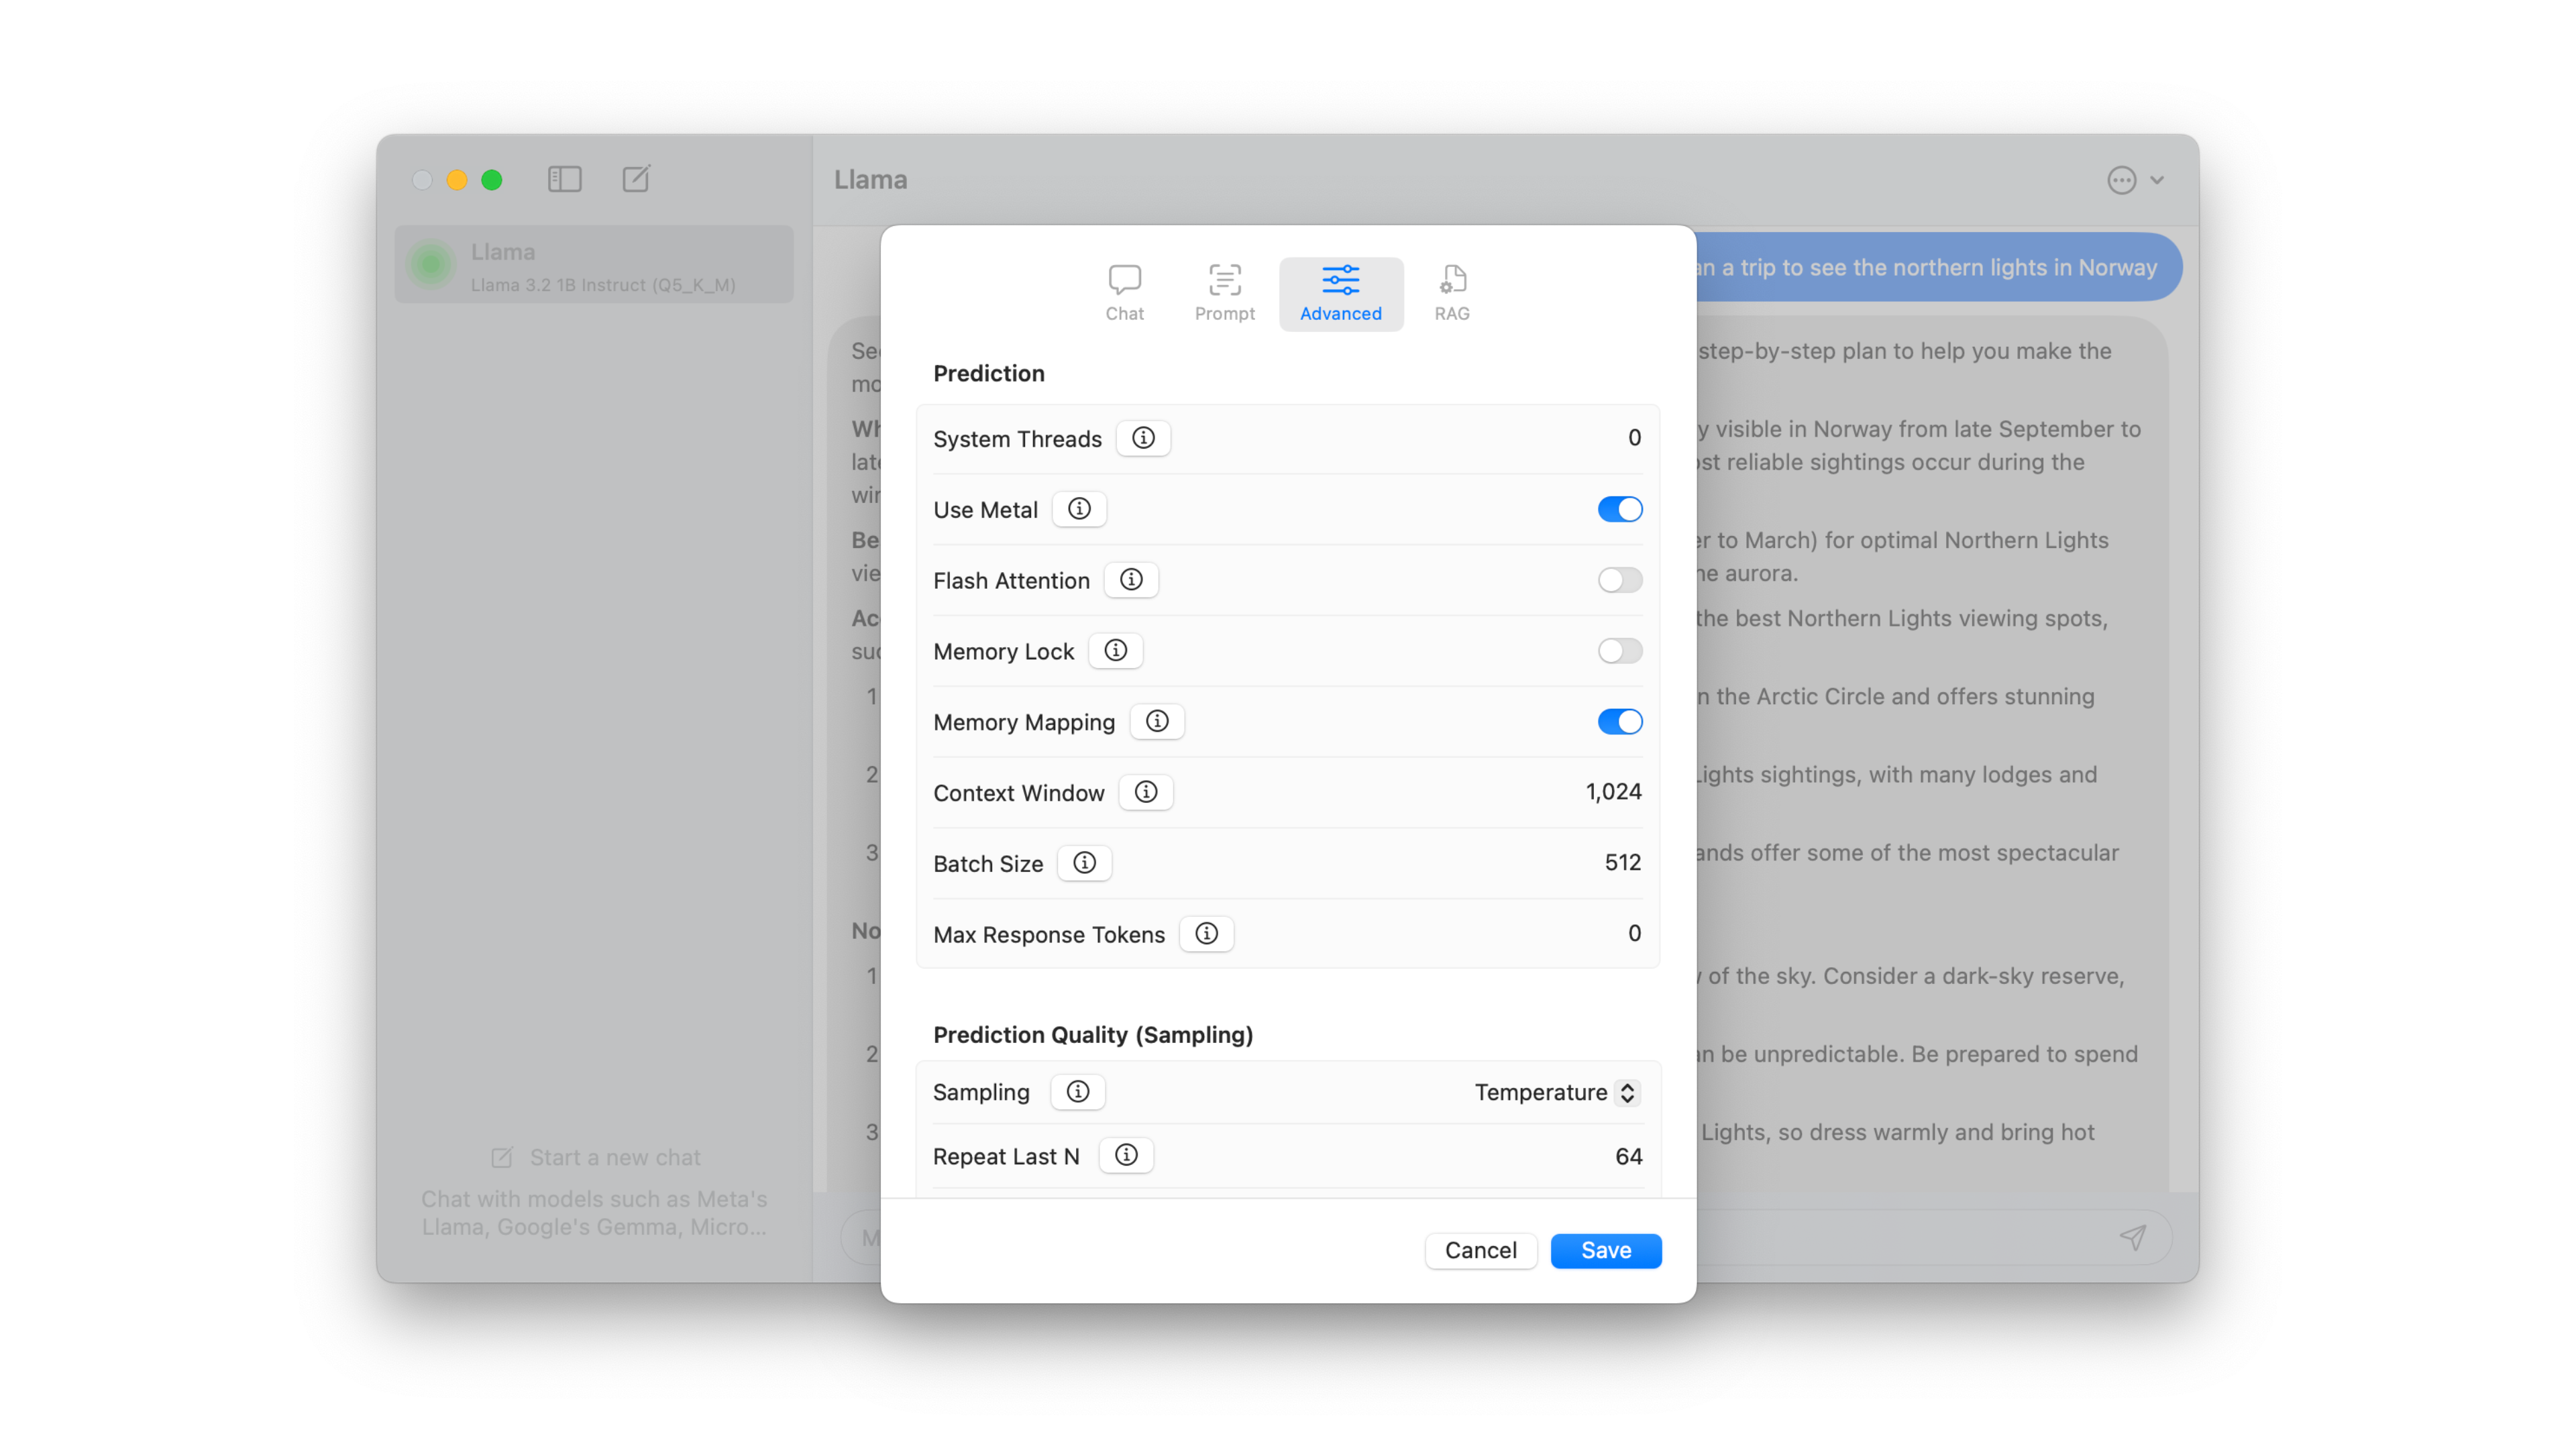The height and width of the screenshot is (1442, 2576).
Task: Click the green zoom window button
Action: pyautogui.click(x=492, y=180)
